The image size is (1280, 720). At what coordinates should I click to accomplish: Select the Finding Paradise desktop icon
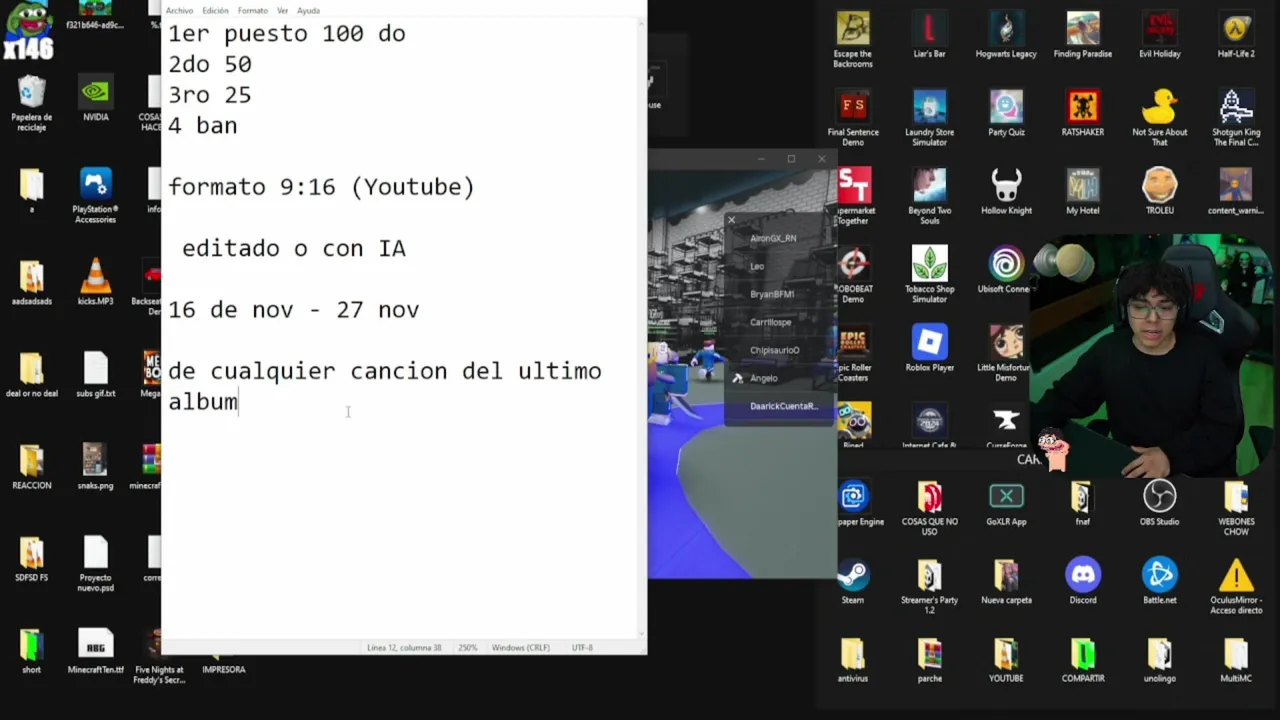(1083, 35)
